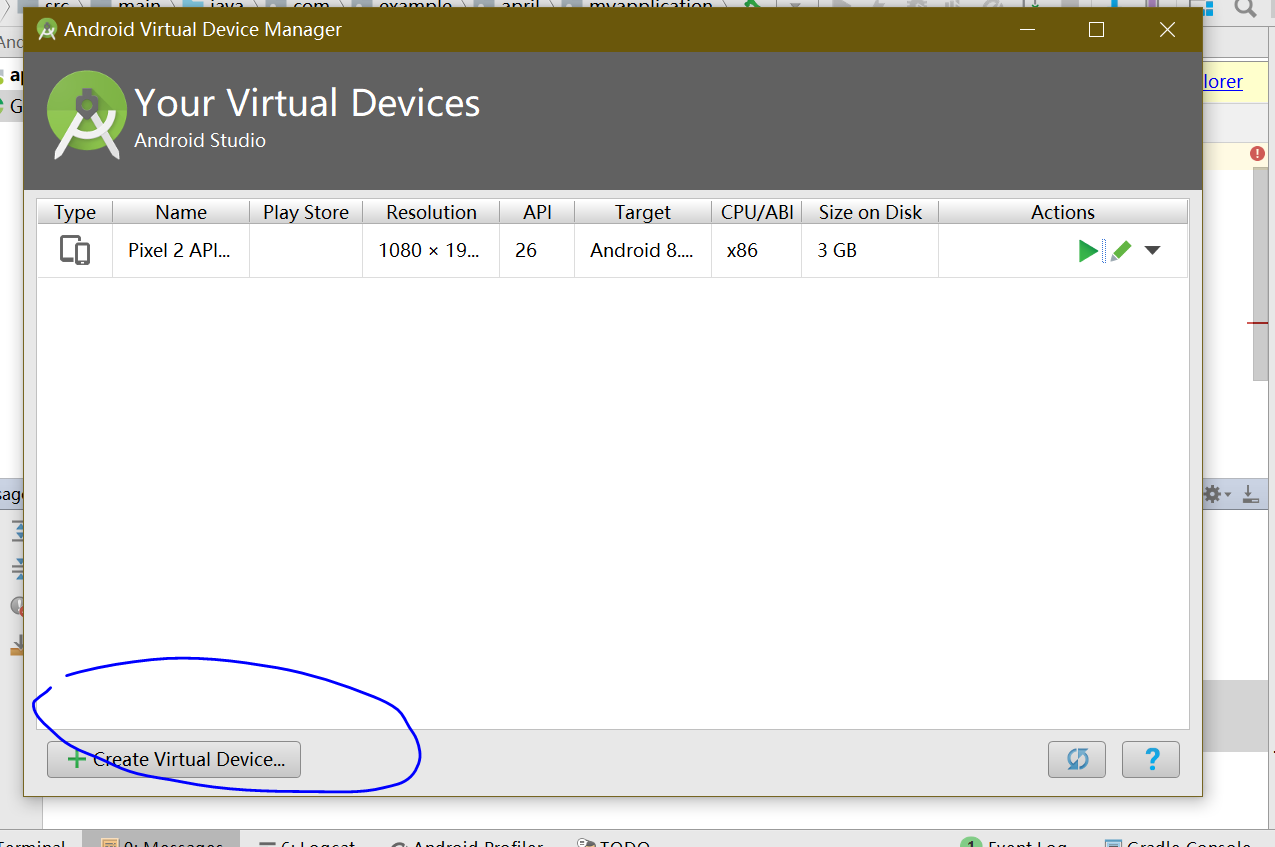
Task: Sort by the Size on Disk header
Action: (x=870, y=212)
